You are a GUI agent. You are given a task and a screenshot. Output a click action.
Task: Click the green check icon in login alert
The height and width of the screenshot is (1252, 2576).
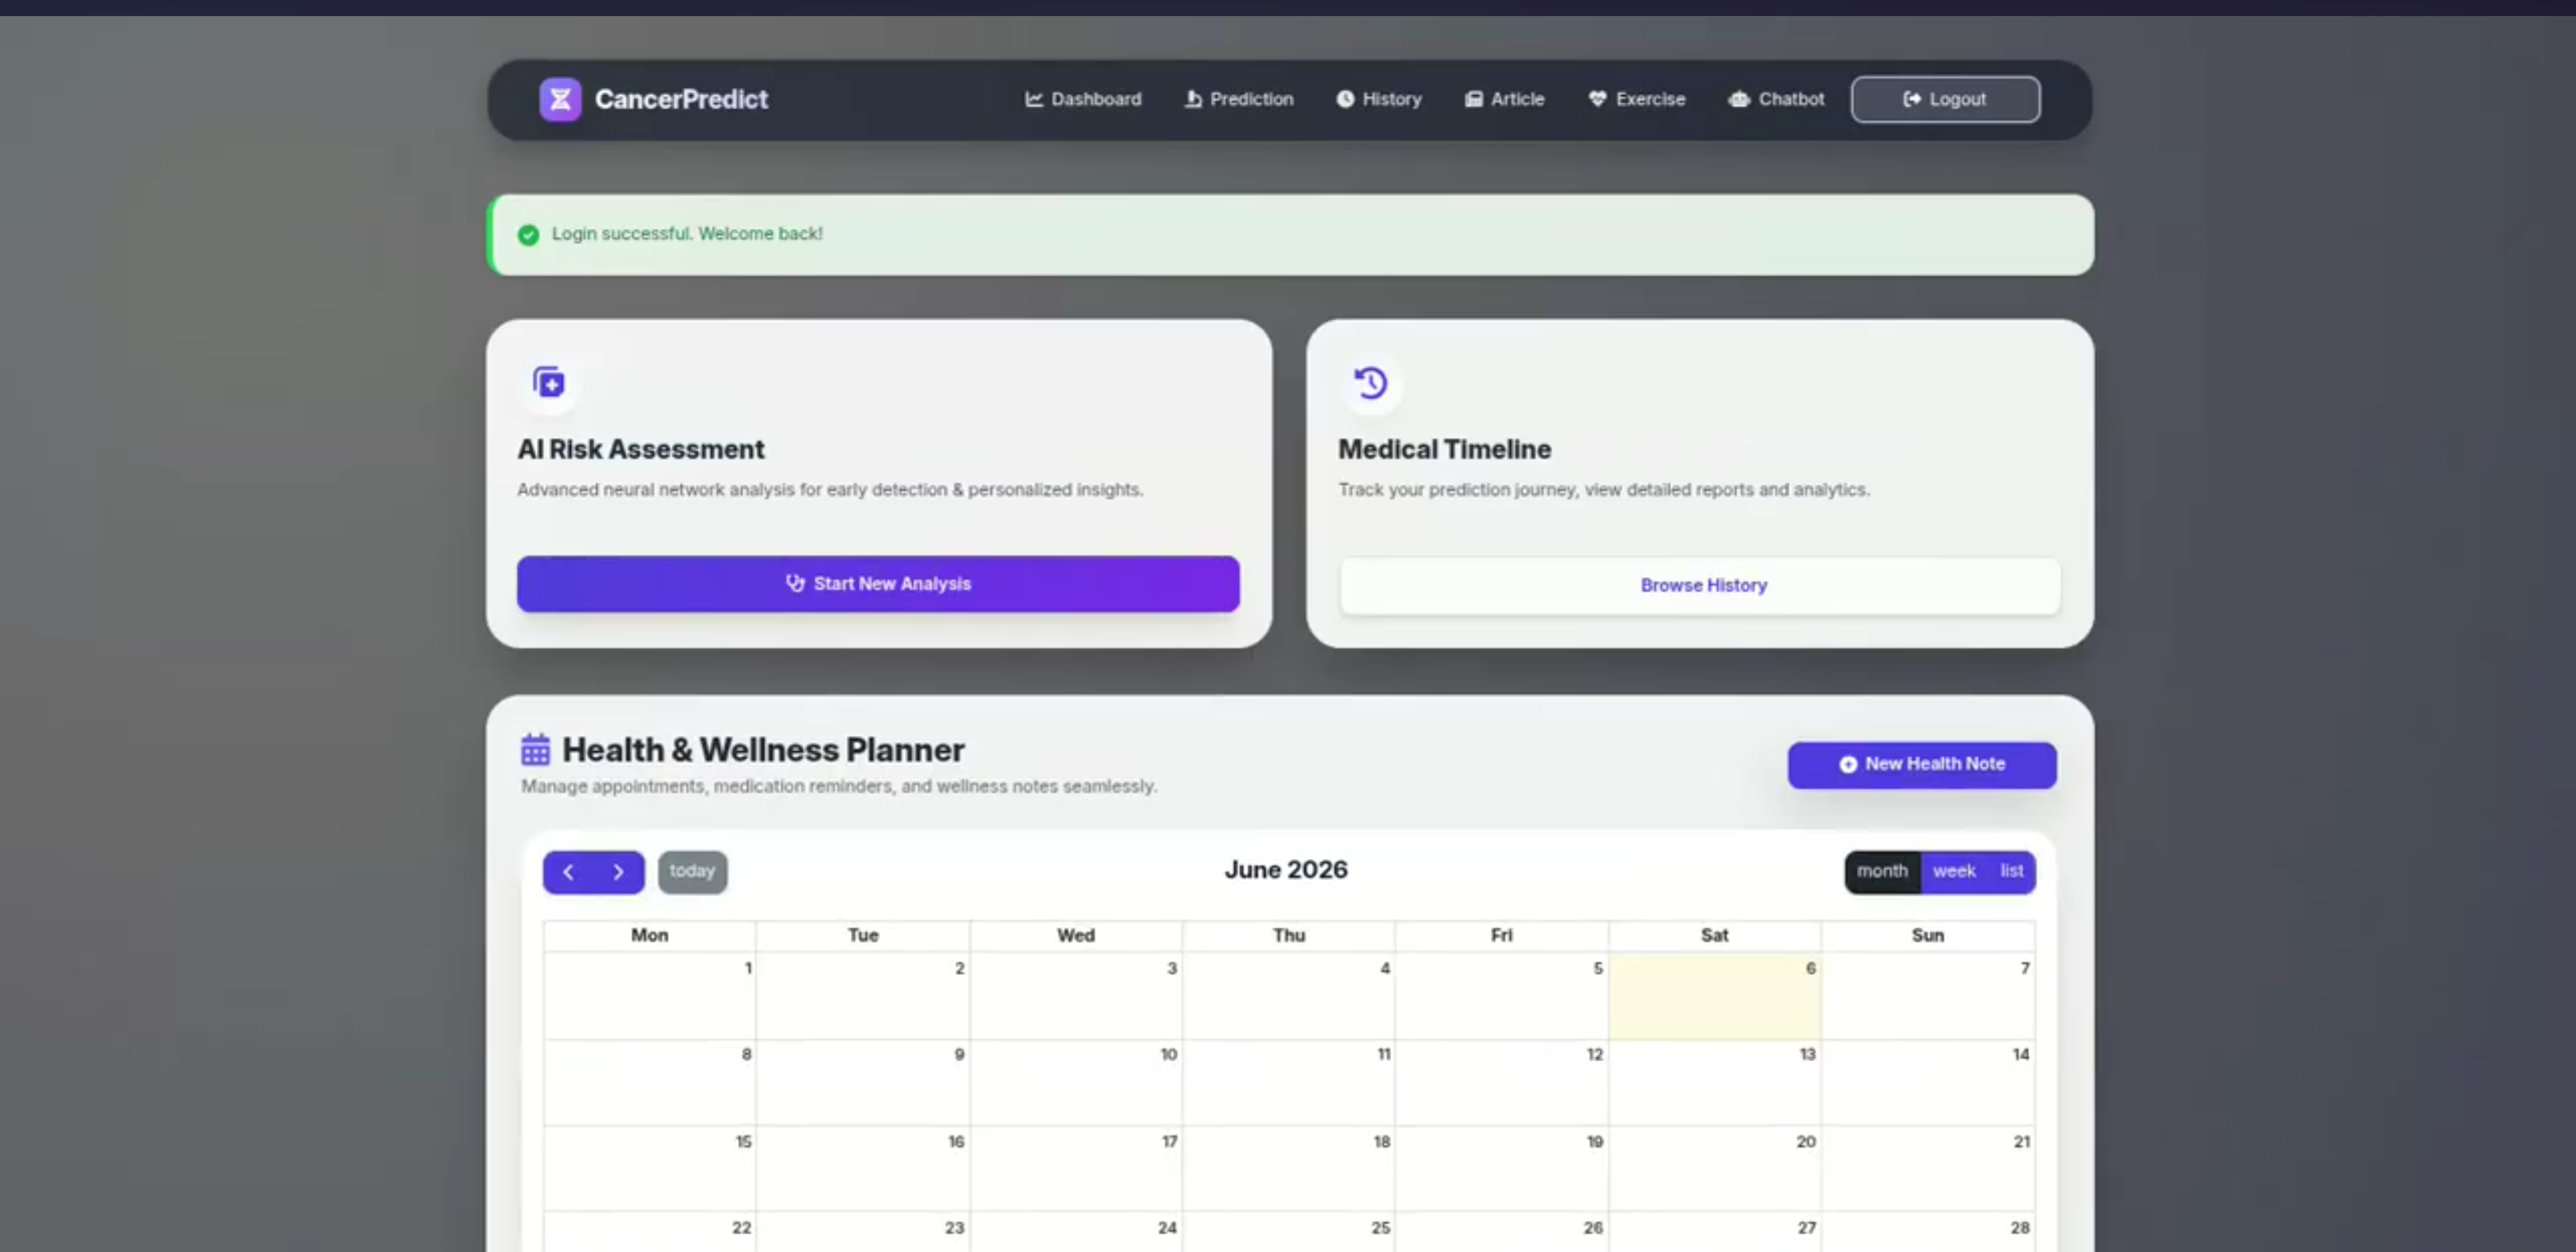(528, 235)
